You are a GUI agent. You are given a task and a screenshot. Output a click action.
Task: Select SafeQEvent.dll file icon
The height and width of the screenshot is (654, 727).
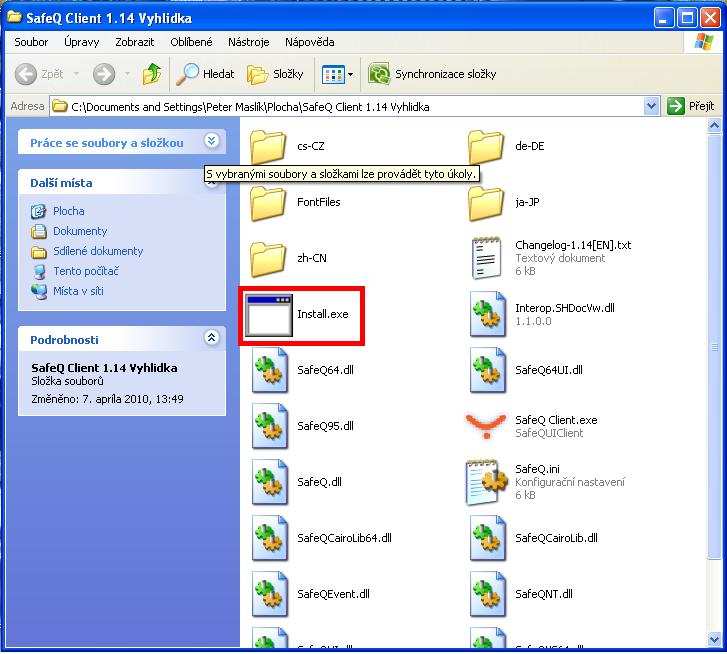269,595
